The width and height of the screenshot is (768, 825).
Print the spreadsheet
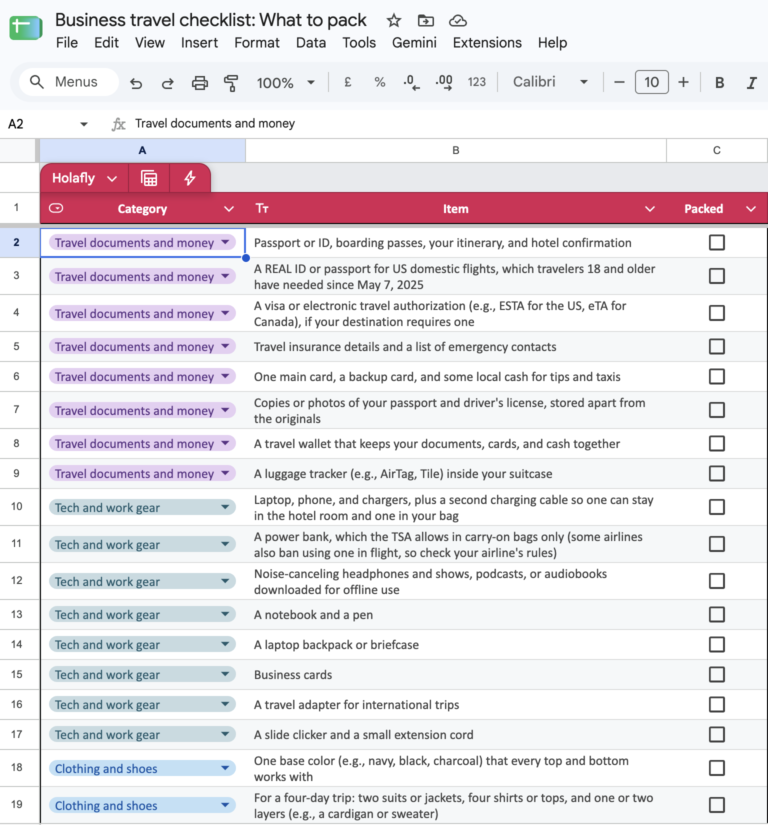coord(199,83)
